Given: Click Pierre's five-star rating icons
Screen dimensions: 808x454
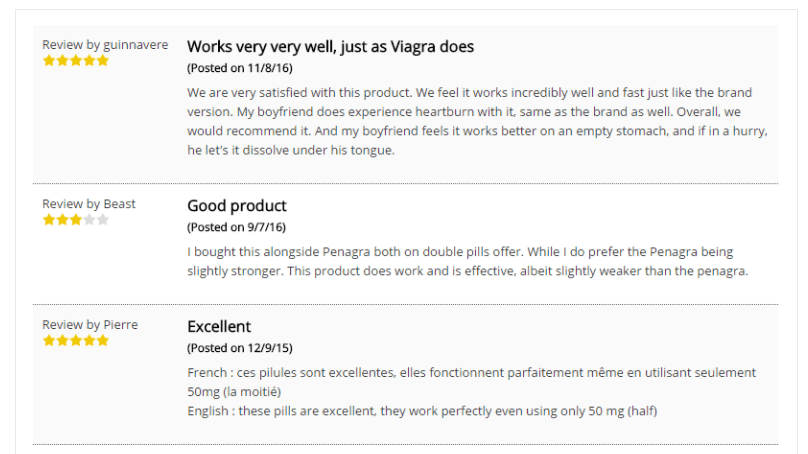Looking at the screenshot, I should coord(76,341).
